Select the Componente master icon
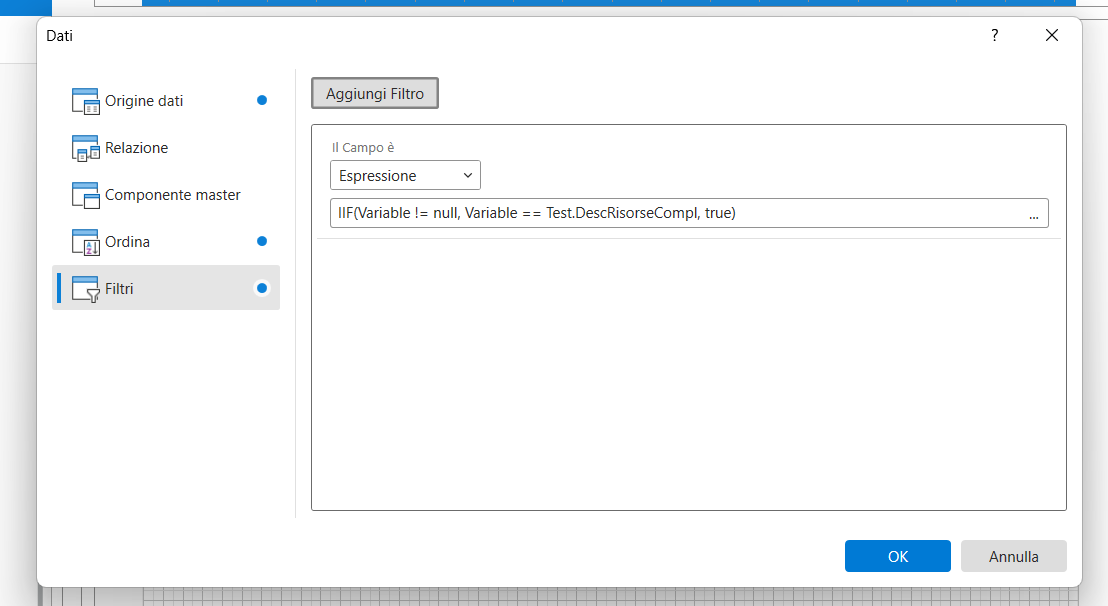Image resolution: width=1108 pixels, height=606 pixels. point(86,195)
